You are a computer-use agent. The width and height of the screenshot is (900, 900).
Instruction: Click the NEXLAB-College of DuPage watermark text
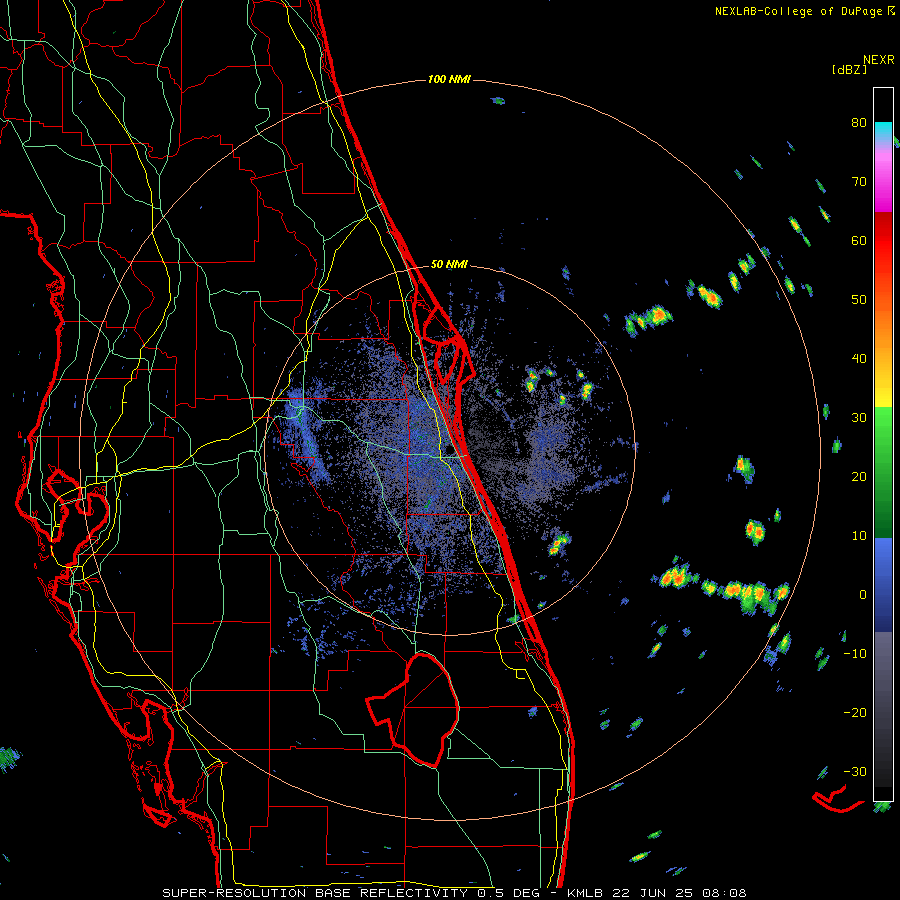(805, 11)
